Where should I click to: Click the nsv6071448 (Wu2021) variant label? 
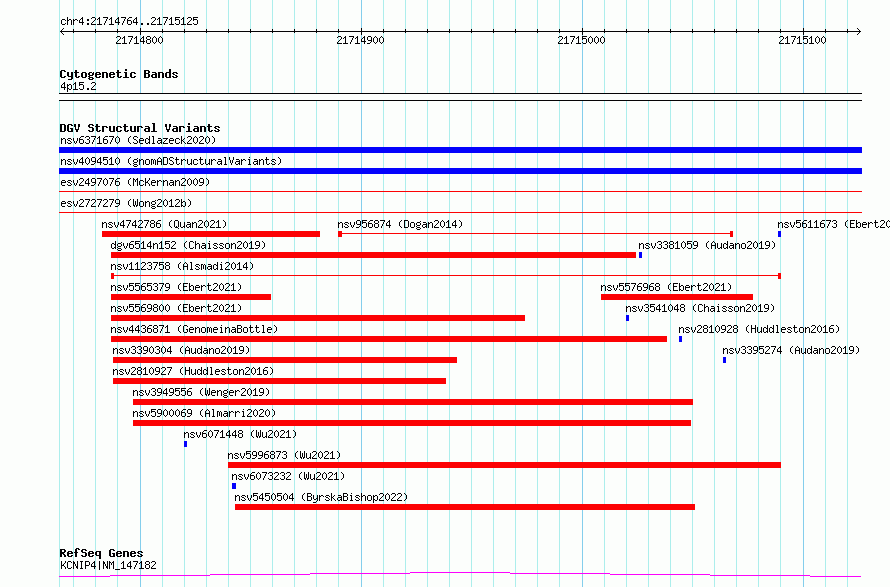point(240,434)
